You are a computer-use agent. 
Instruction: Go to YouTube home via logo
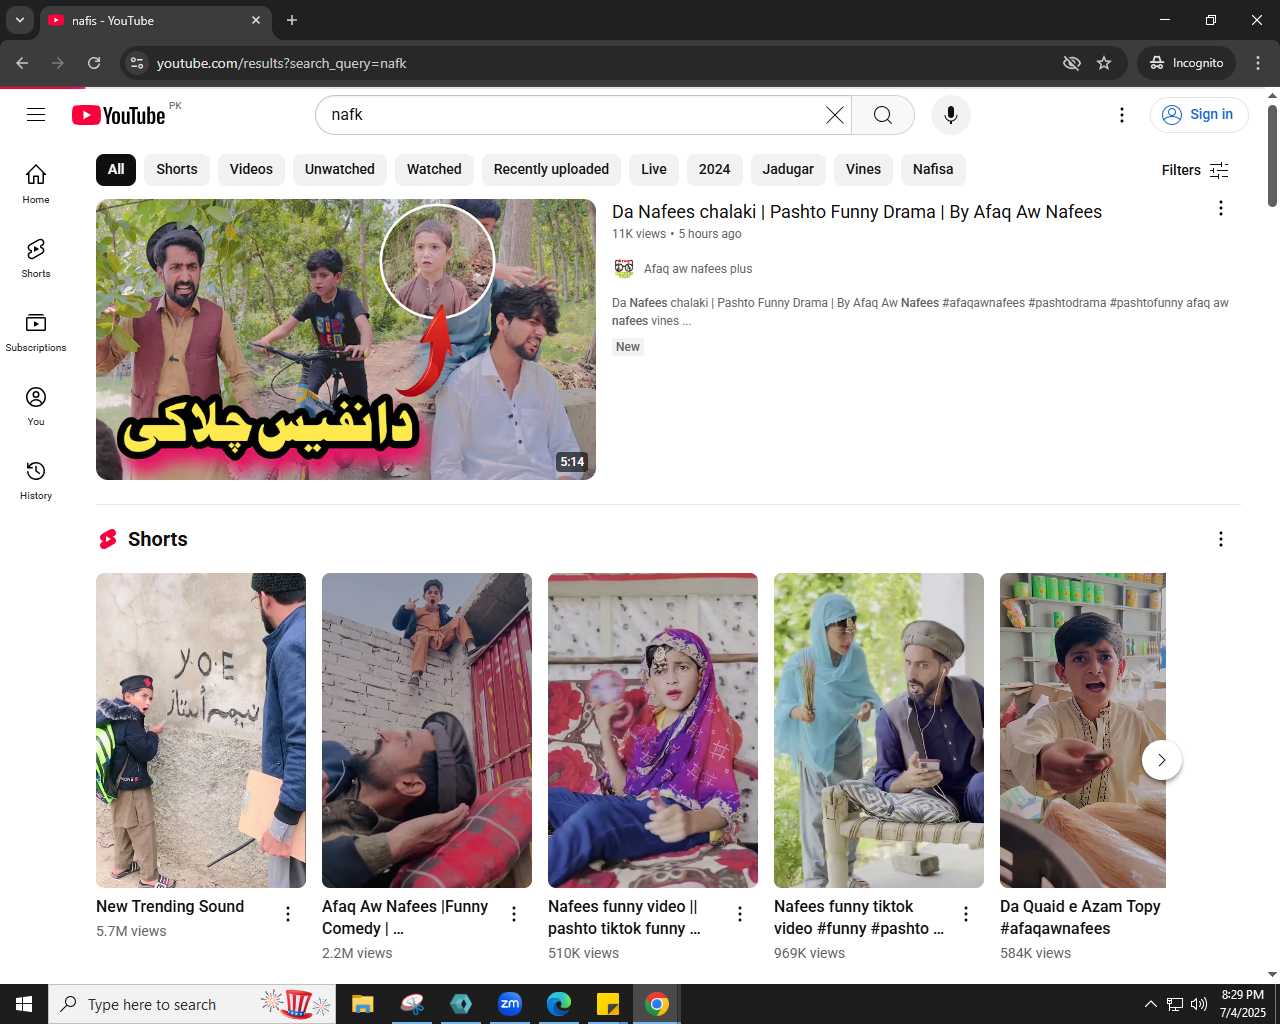119,115
